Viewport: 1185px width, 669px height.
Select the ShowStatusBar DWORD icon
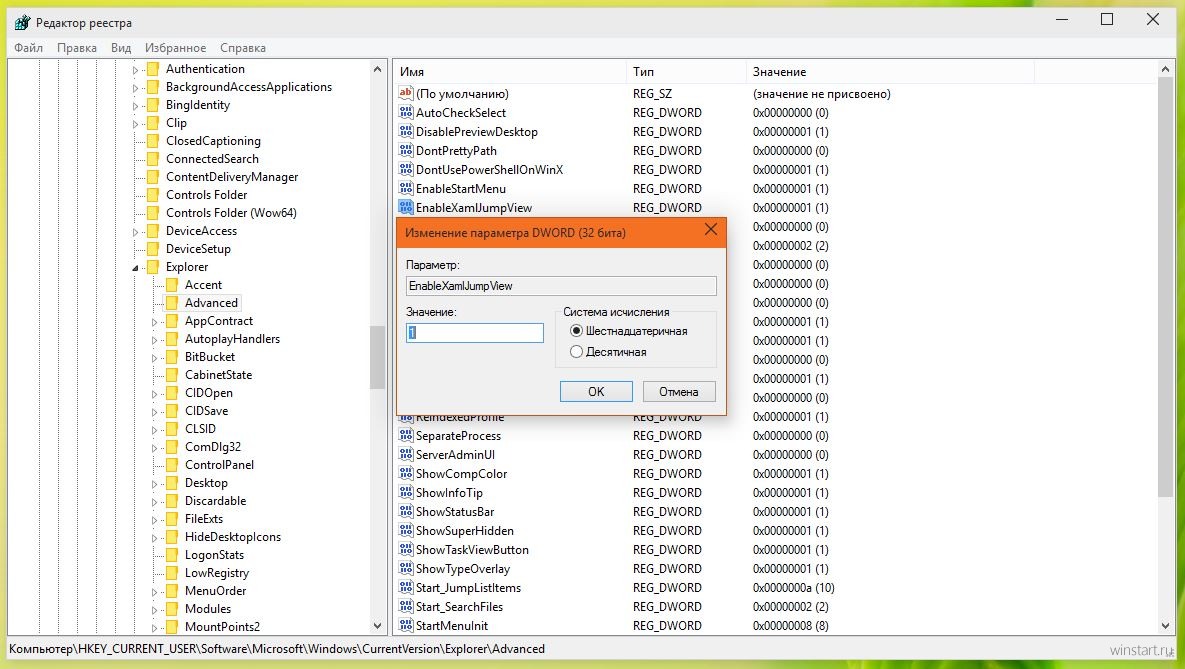406,512
